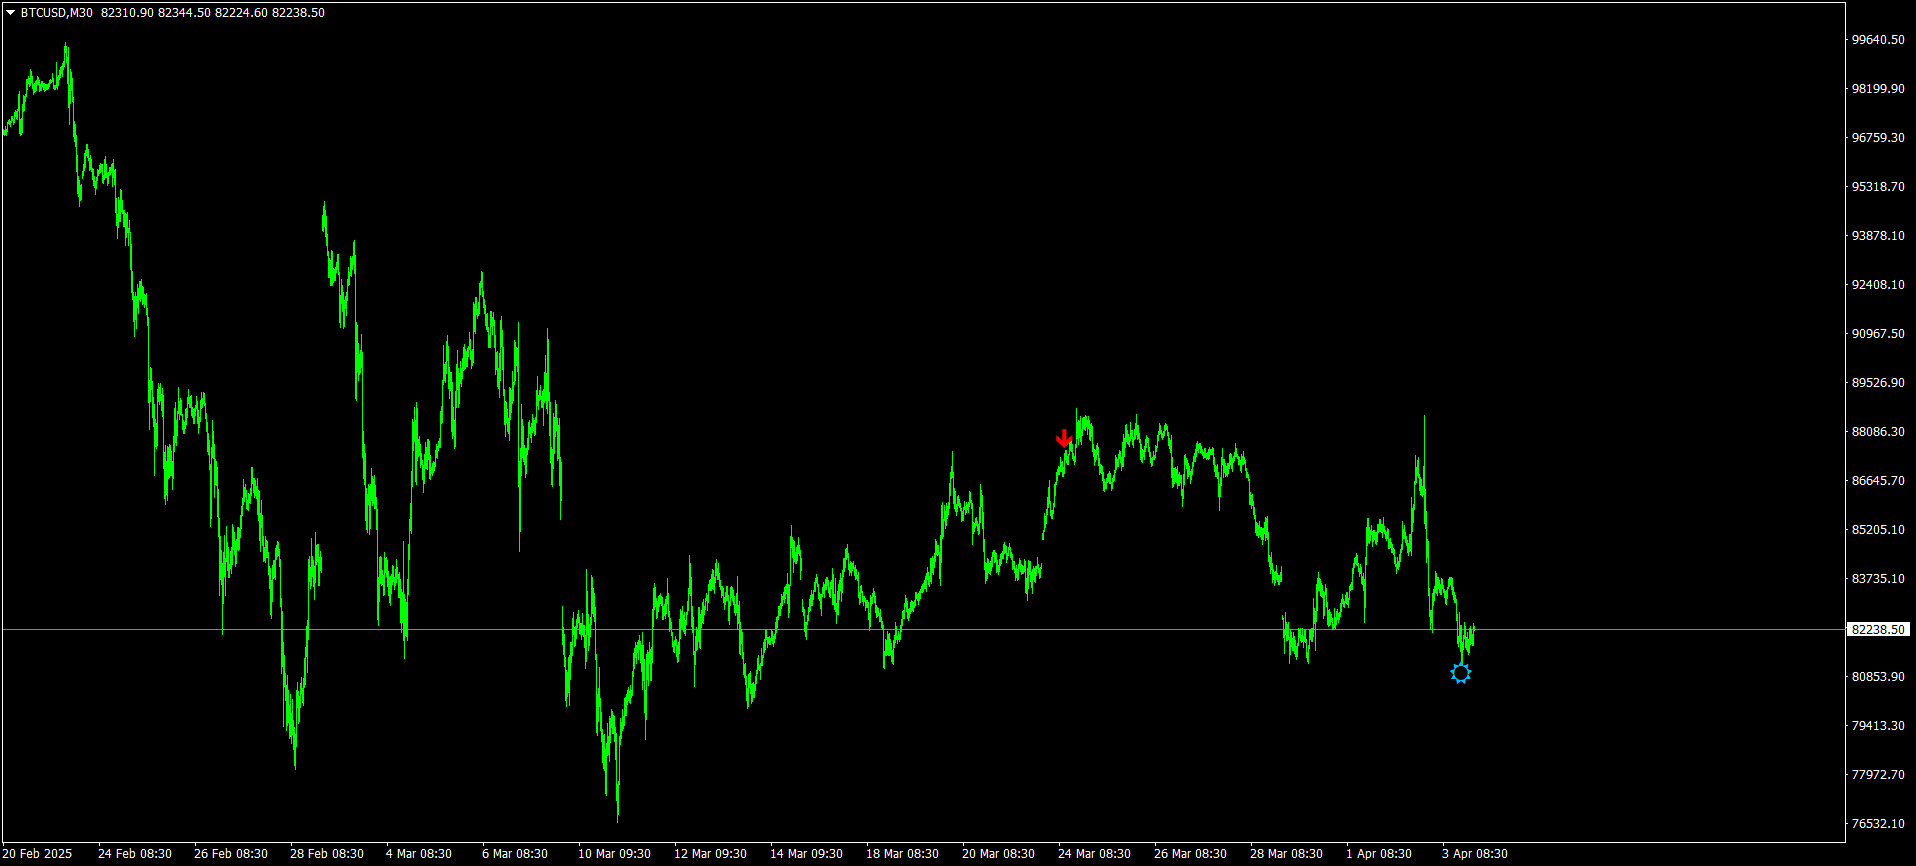
Task: Click the 85205.10 price scale label
Action: [x=1878, y=530]
